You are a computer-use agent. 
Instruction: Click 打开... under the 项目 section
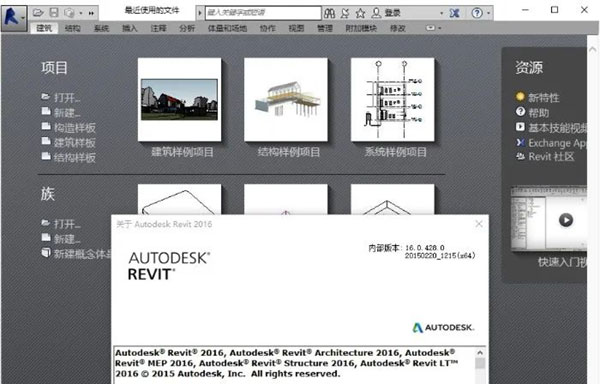coord(67,98)
